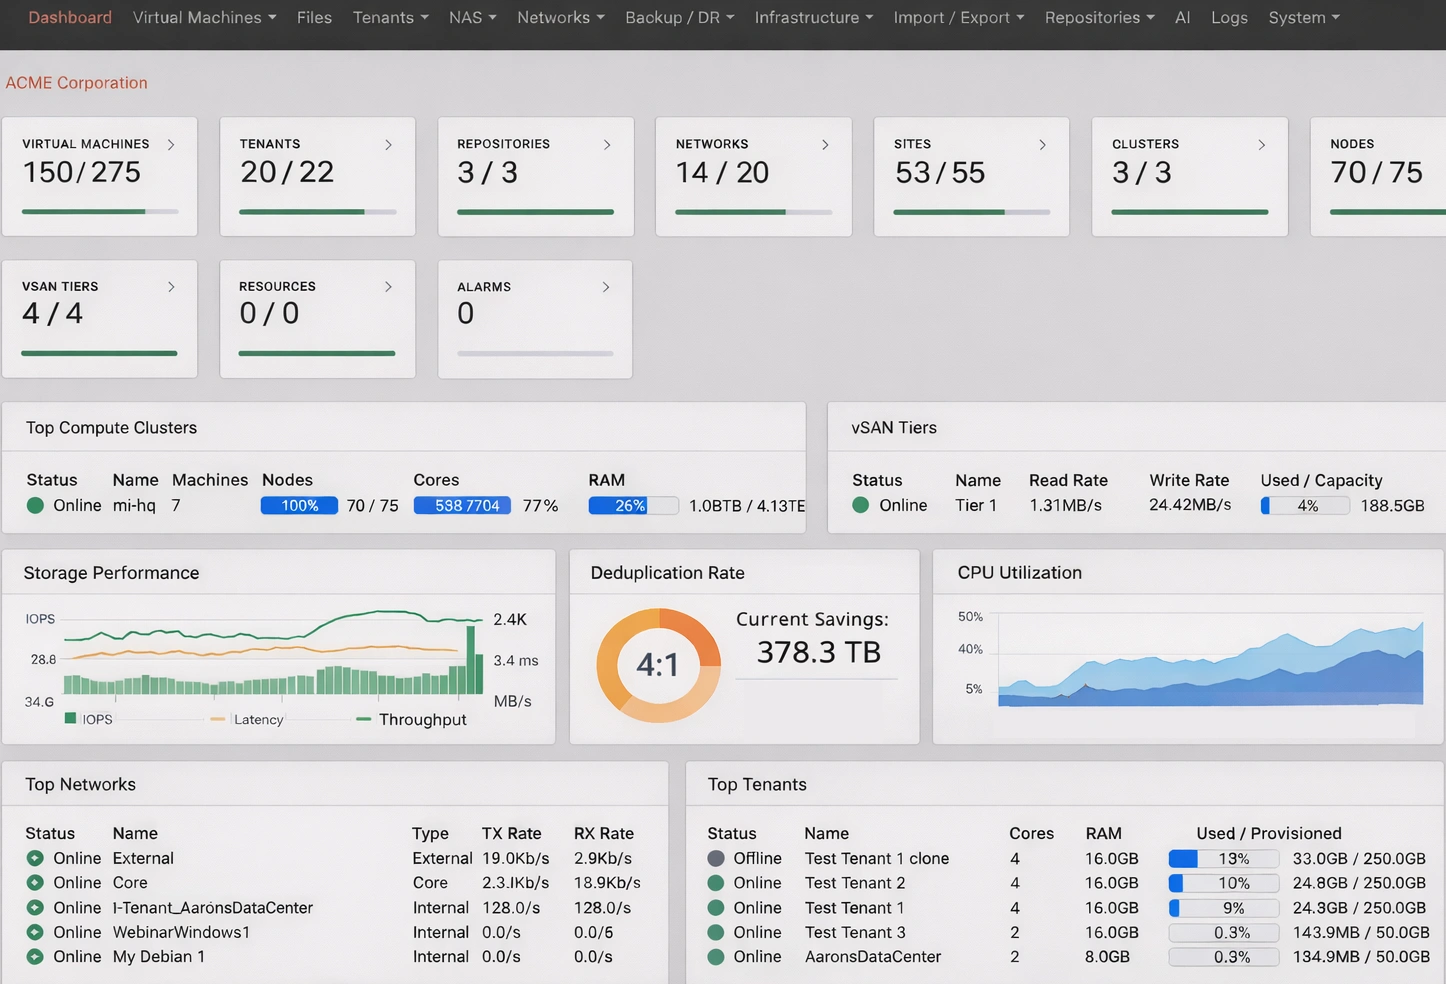1446x984 pixels.
Task: Open the Logs menu item
Action: 1228,18
